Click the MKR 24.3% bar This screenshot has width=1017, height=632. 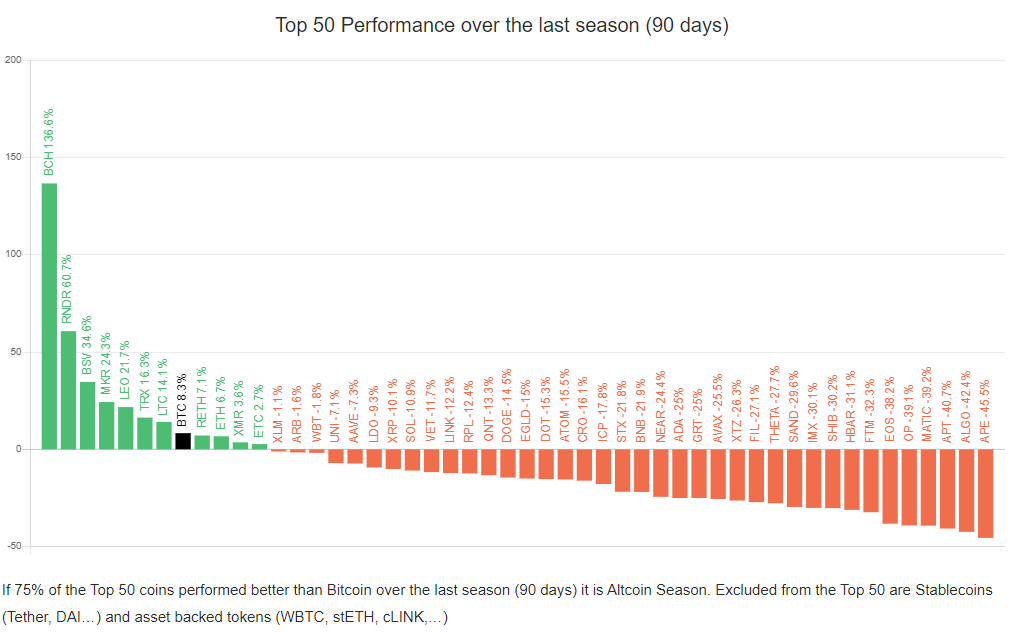[x=106, y=425]
